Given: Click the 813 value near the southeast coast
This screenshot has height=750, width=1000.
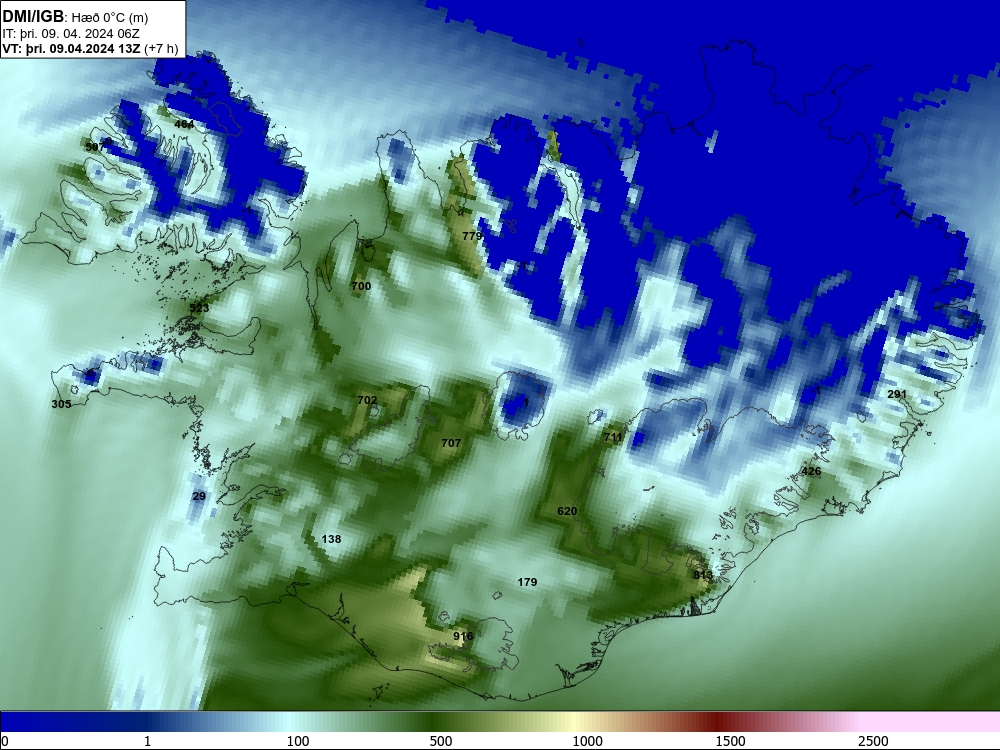Looking at the screenshot, I should click(x=703, y=575).
